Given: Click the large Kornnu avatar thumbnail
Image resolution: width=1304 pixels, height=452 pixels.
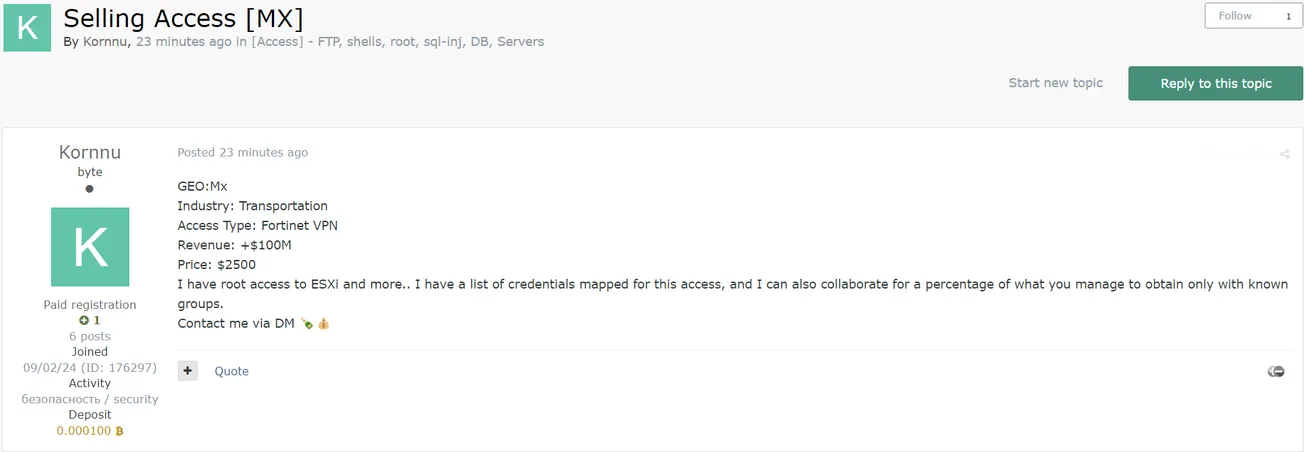Looking at the screenshot, I should click(x=90, y=247).
